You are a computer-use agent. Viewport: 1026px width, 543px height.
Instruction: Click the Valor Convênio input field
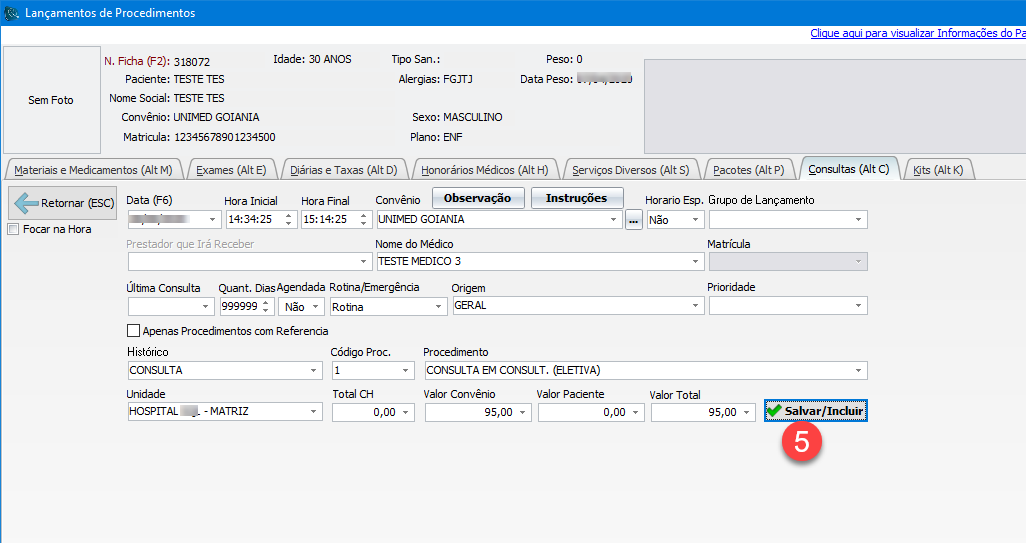coord(470,412)
